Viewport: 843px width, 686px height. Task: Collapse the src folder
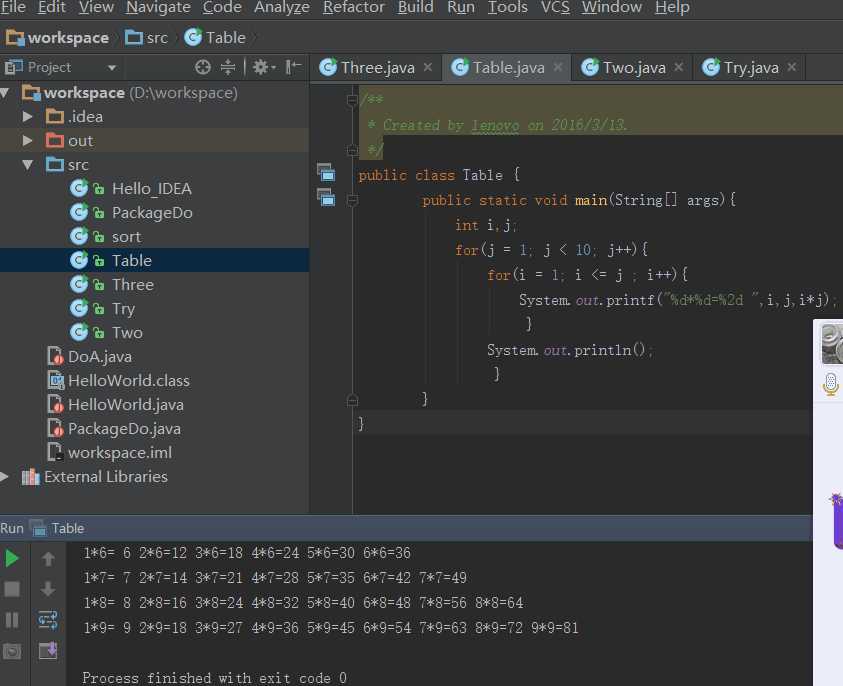point(27,165)
